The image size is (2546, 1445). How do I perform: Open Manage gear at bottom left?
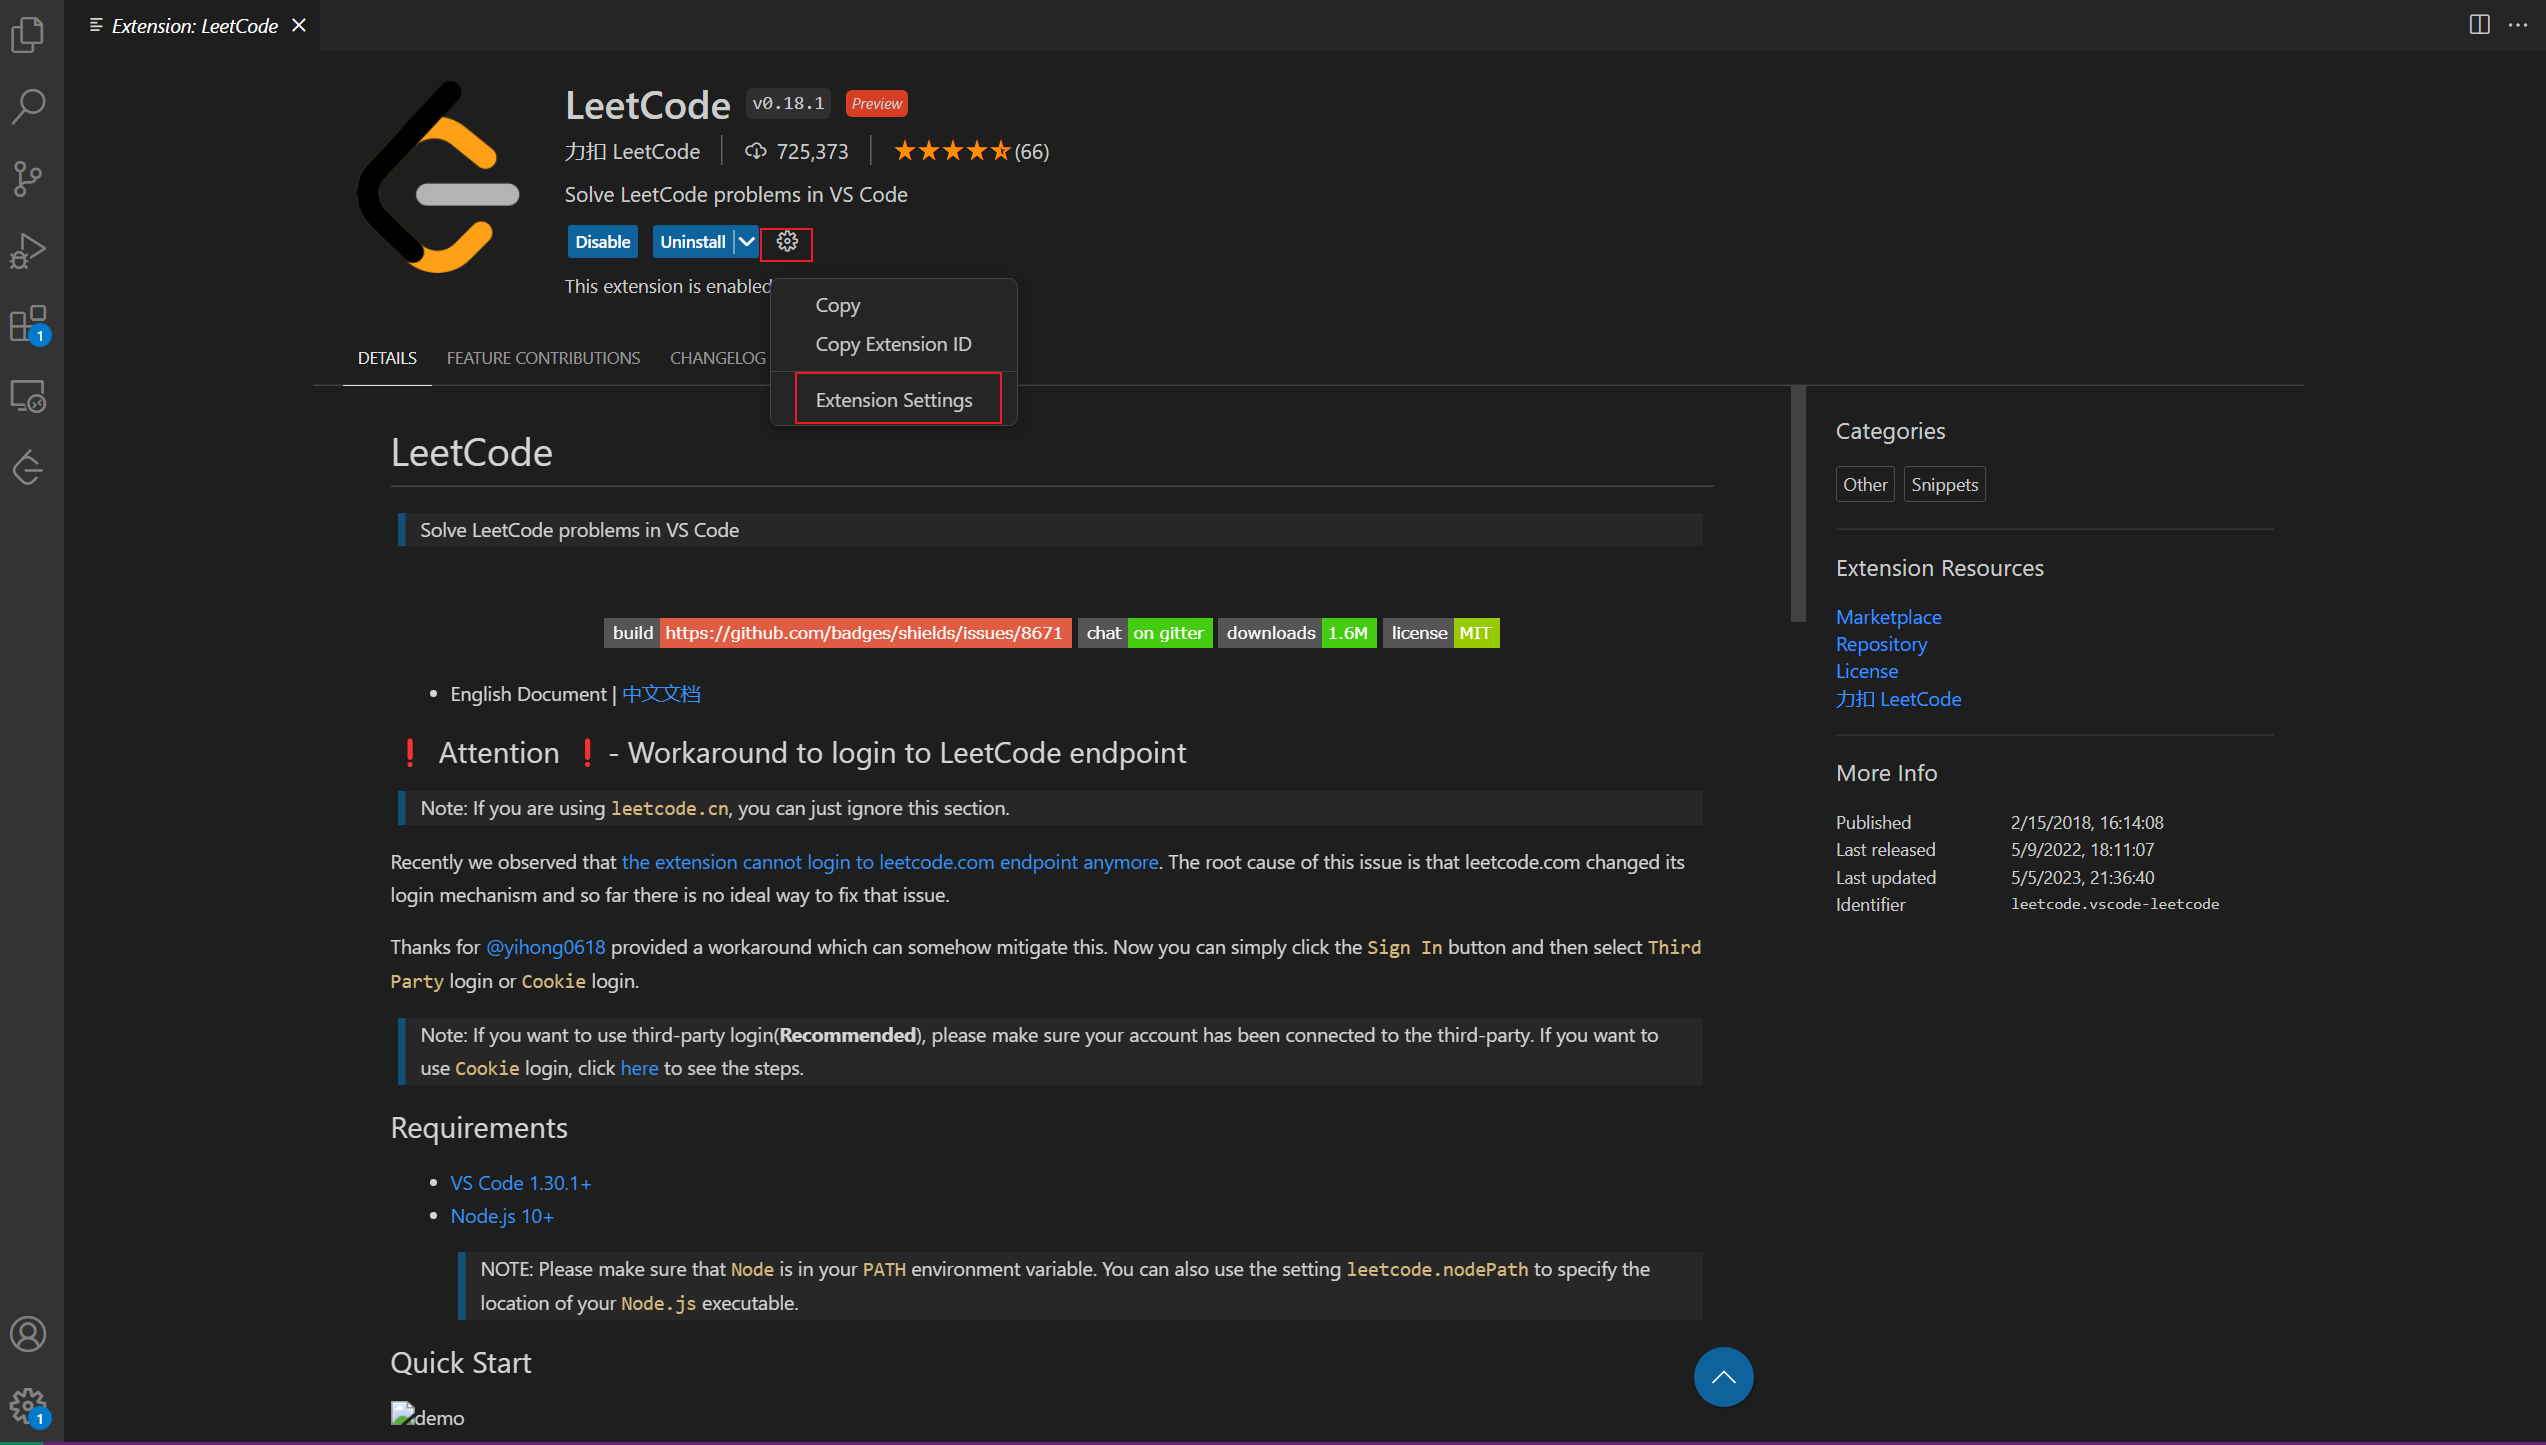pyautogui.click(x=28, y=1406)
